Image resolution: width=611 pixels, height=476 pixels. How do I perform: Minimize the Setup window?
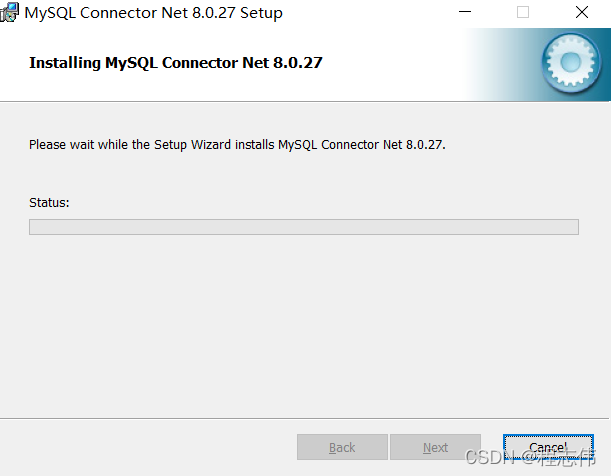(x=465, y=12)
